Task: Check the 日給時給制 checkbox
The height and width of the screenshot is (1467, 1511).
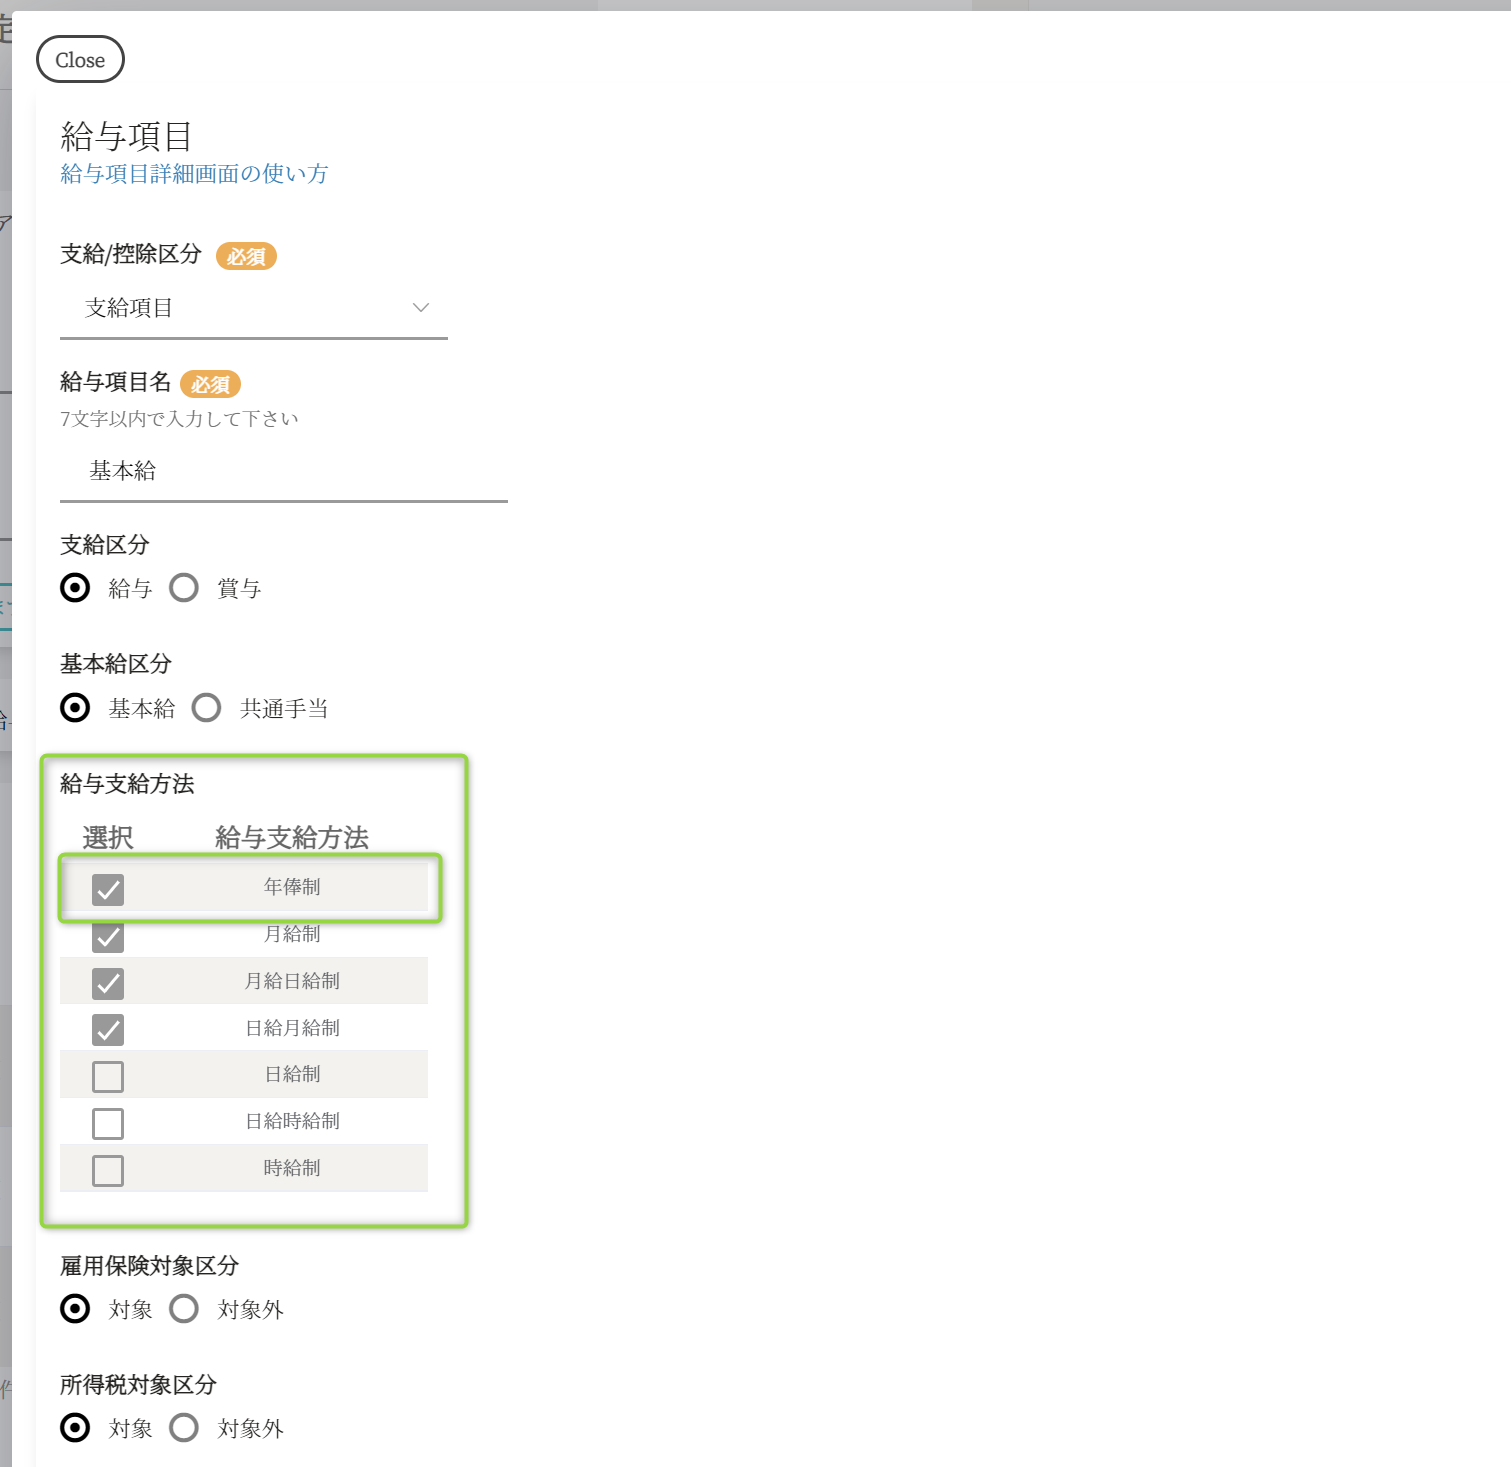Action: pos(108,1123)
